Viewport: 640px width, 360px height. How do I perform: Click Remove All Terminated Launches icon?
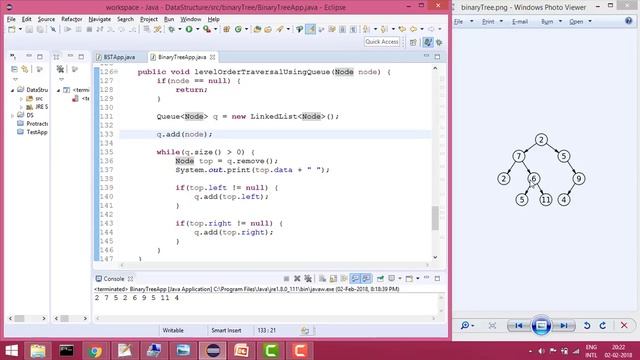coord(308,279)
